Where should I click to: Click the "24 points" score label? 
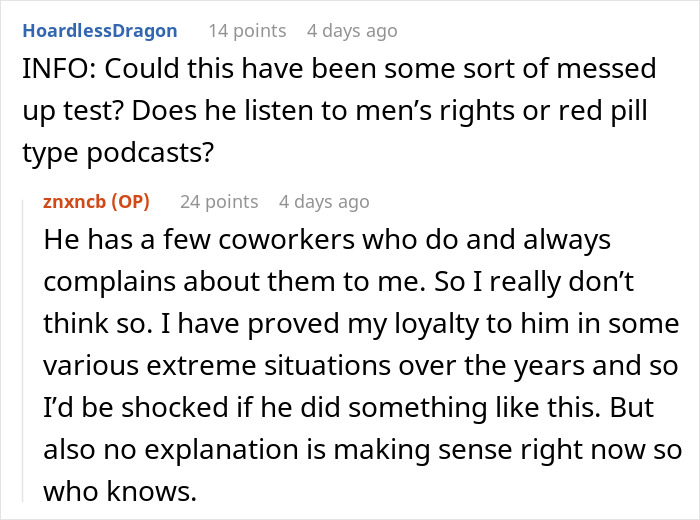tap(219, 201)
